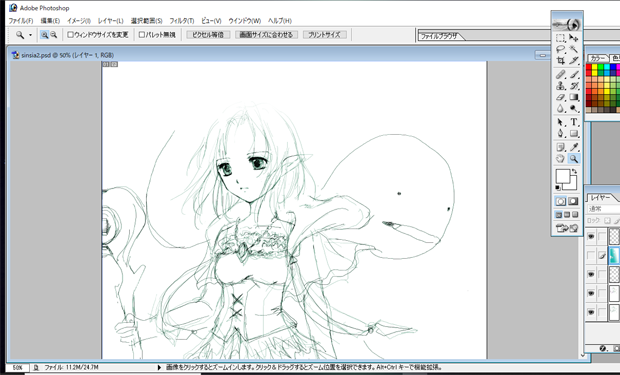Click the 画面サイズに合わせる button
Screen dimensions: 620x375
(x=266, y=35)
